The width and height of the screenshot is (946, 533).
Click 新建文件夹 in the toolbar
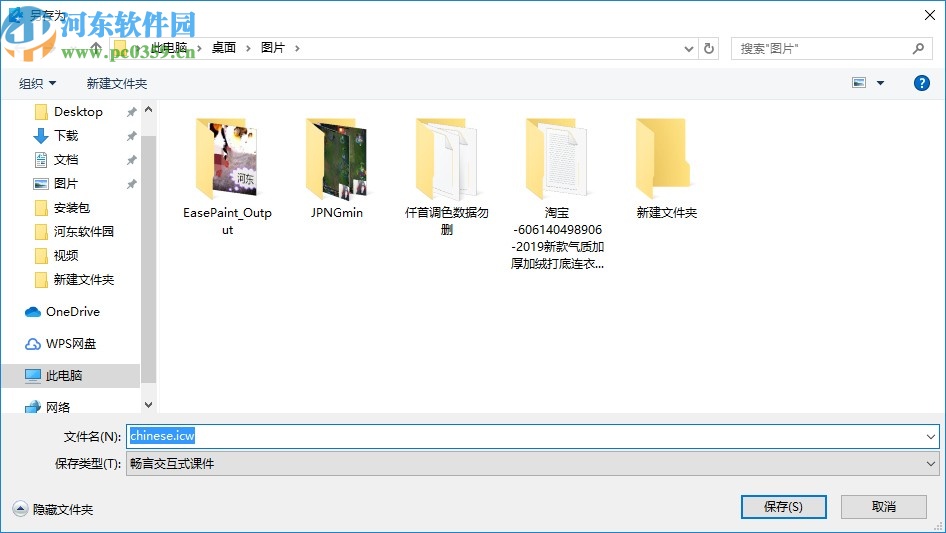click(x=116, y=83)
